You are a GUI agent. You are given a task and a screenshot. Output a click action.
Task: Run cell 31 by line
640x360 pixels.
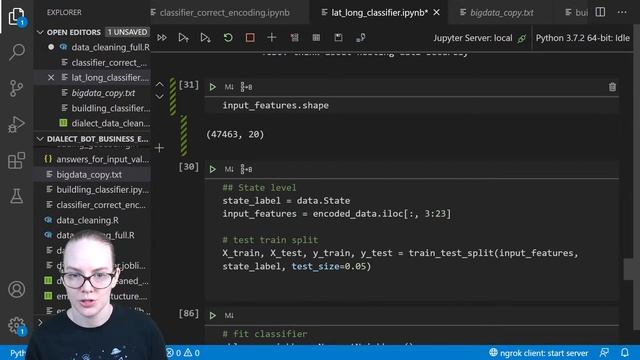(x=246, y=87)
